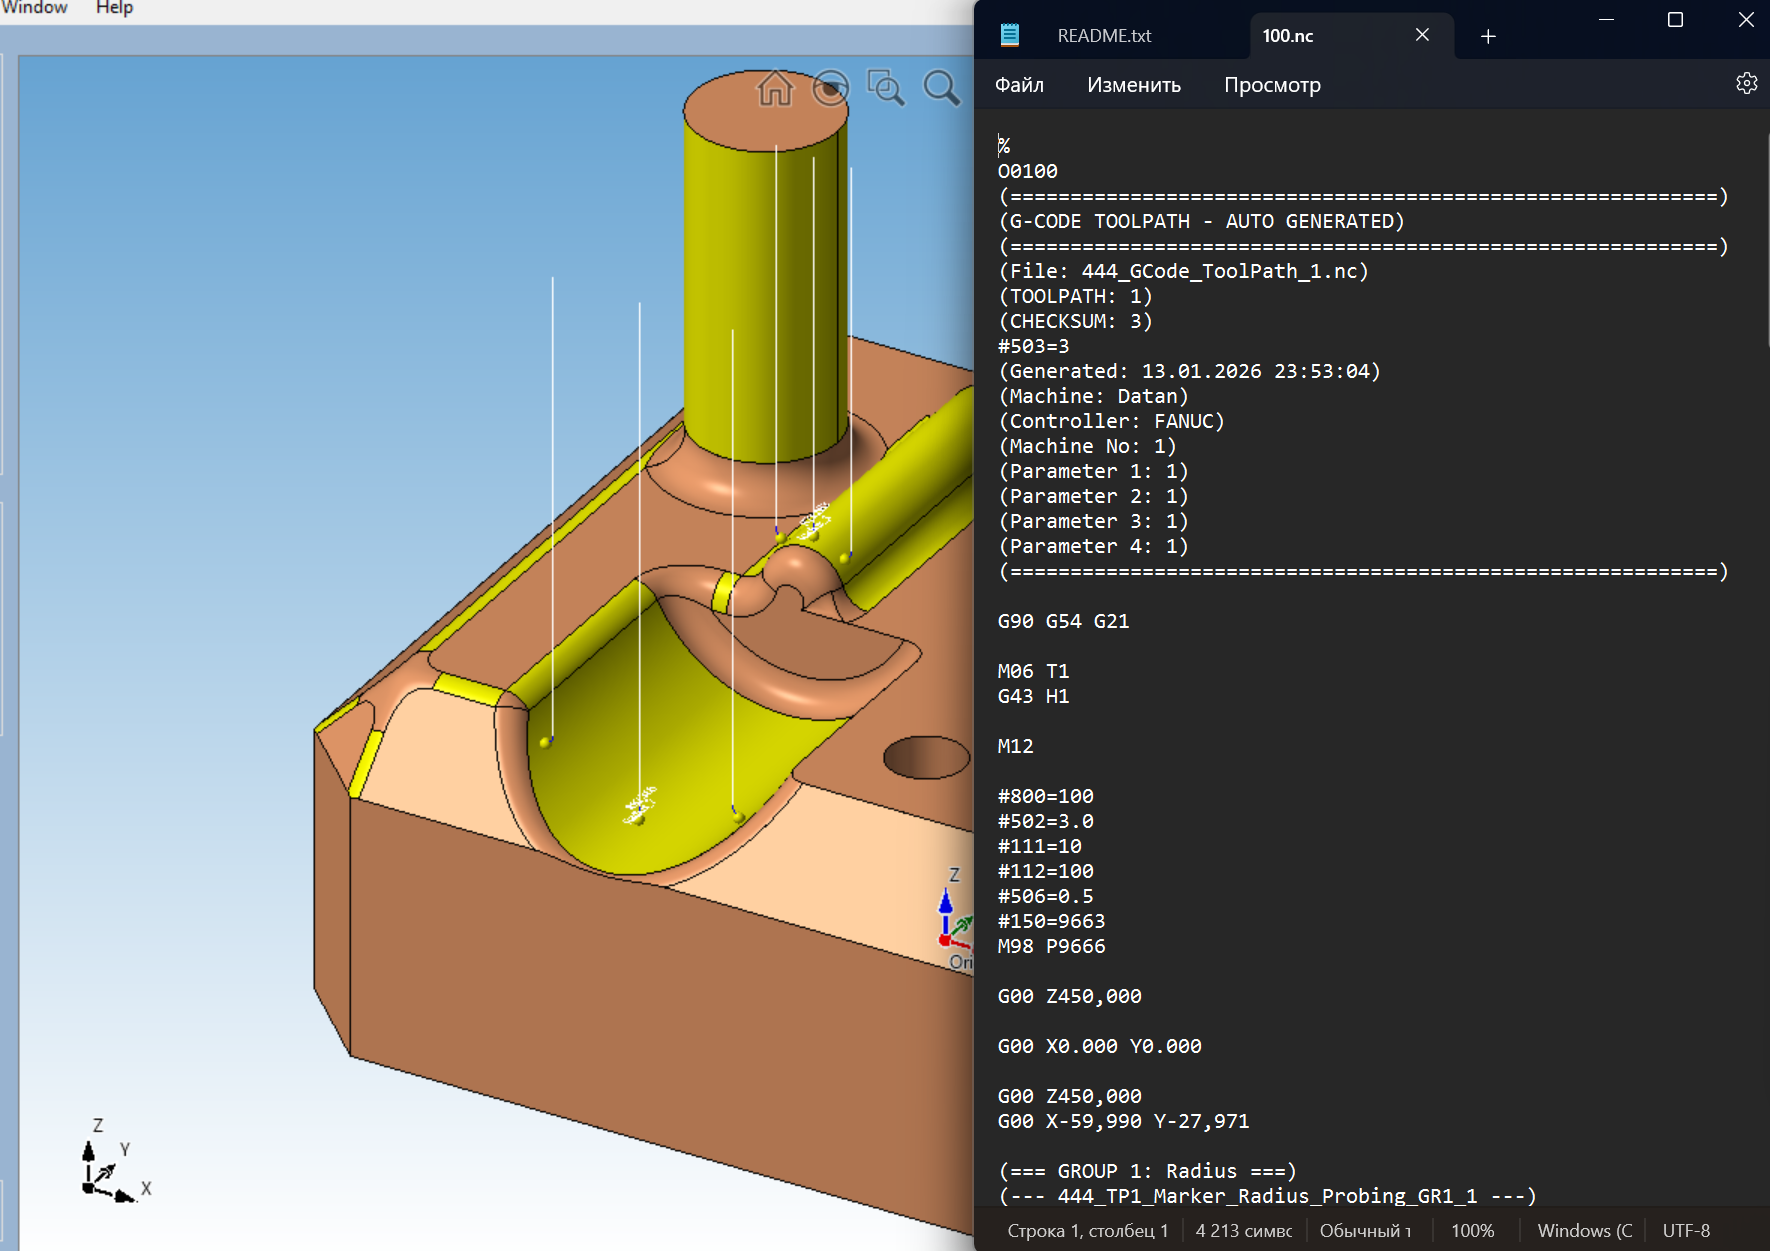The image size is (1770, 1251).
Task: Select the 100.nc tab
Action: click(x=1288, y=36)
